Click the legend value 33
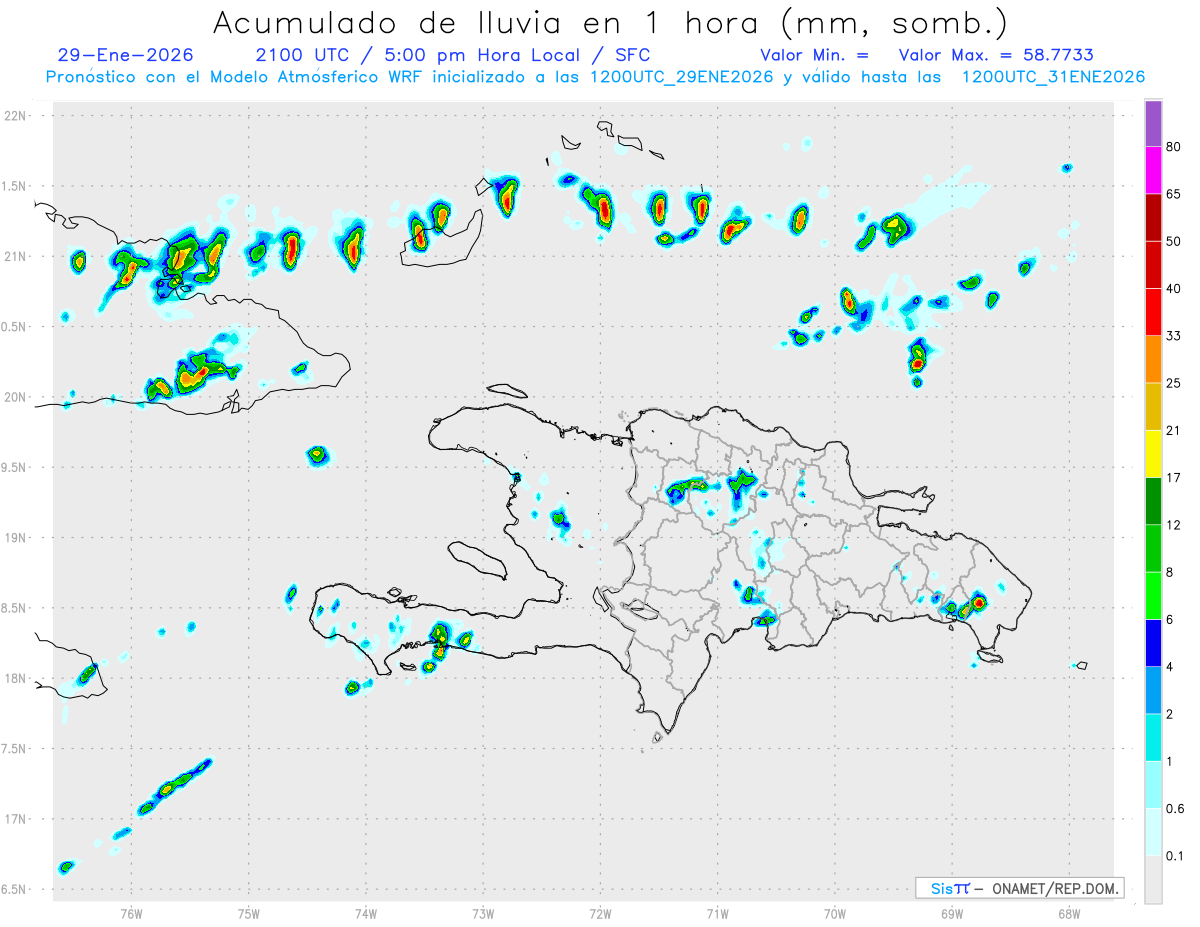This screenshot has width=1200, height=927. (1173, 336)
